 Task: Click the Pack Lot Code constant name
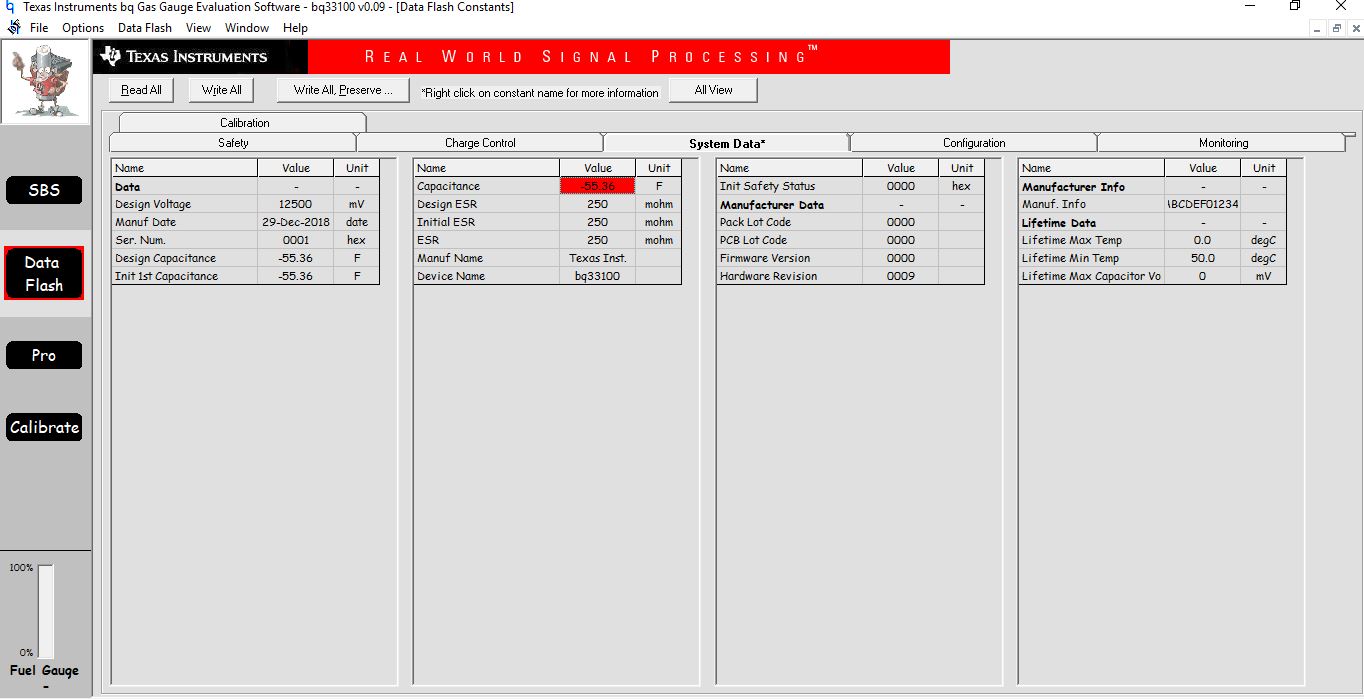(x=789, y=222)
